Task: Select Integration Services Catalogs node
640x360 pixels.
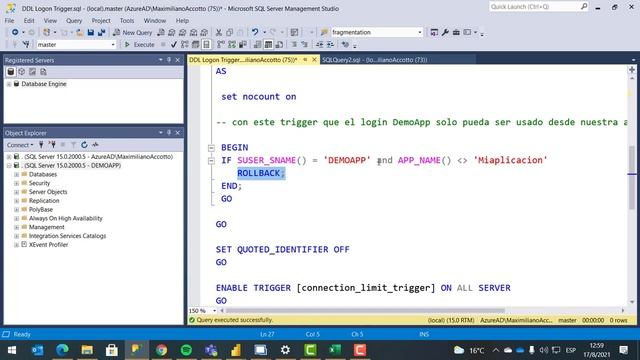Action: tap(67, 236)
